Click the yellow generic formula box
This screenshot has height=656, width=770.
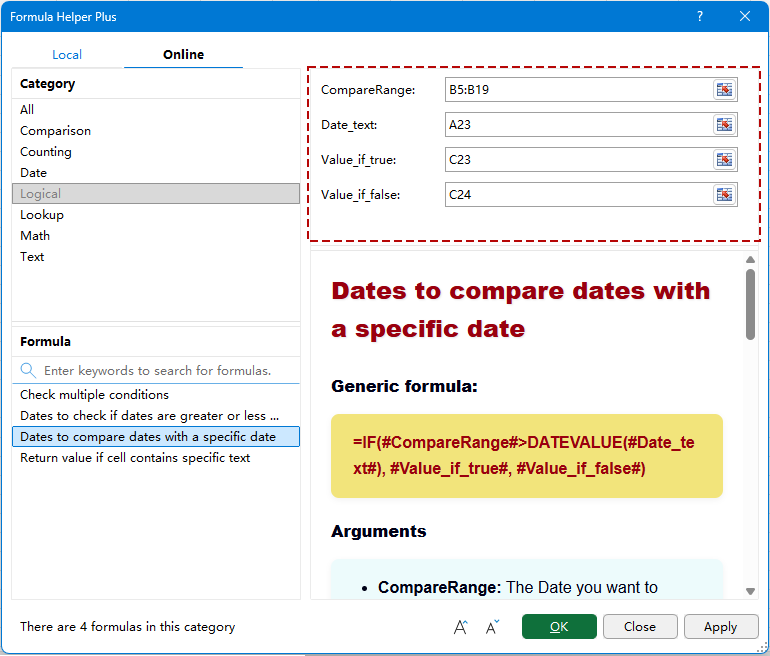click(526, 456)
